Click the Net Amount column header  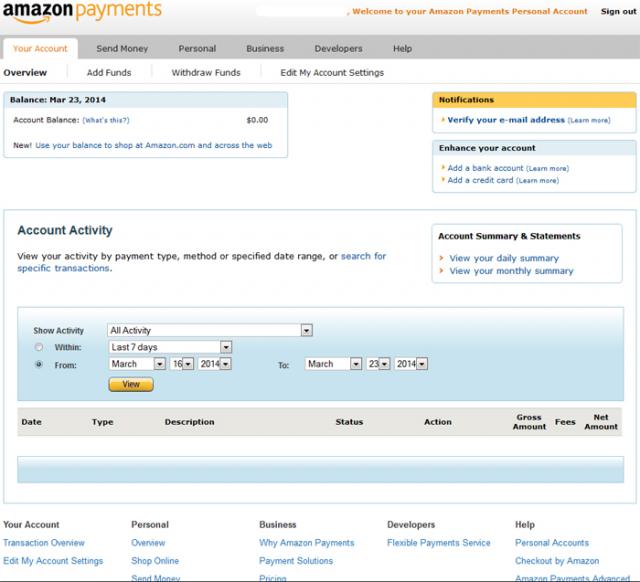click(601, 422)
